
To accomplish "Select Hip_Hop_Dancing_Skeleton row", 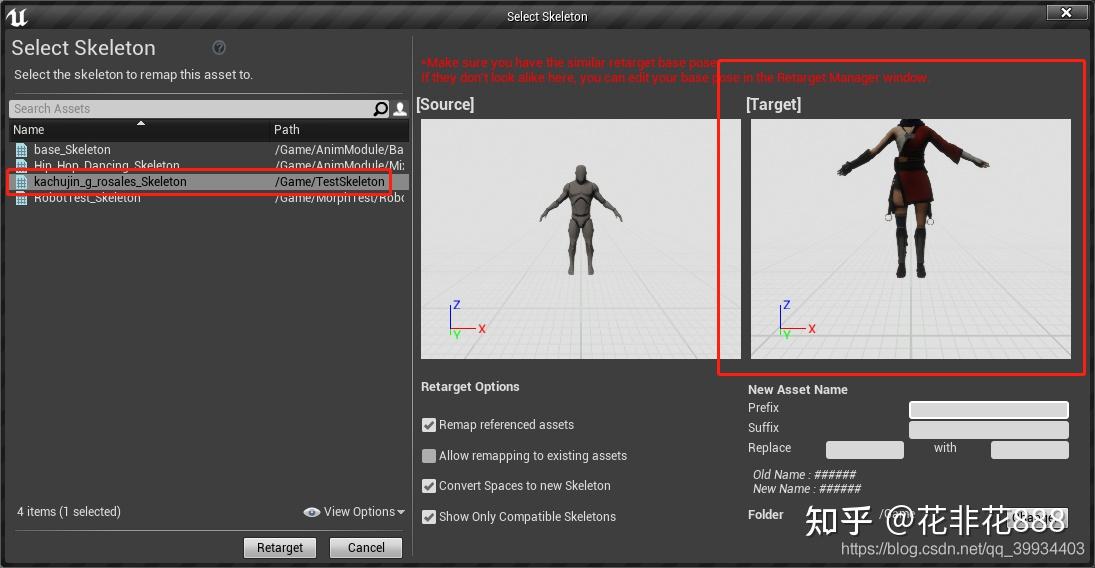I will point(209,166).
